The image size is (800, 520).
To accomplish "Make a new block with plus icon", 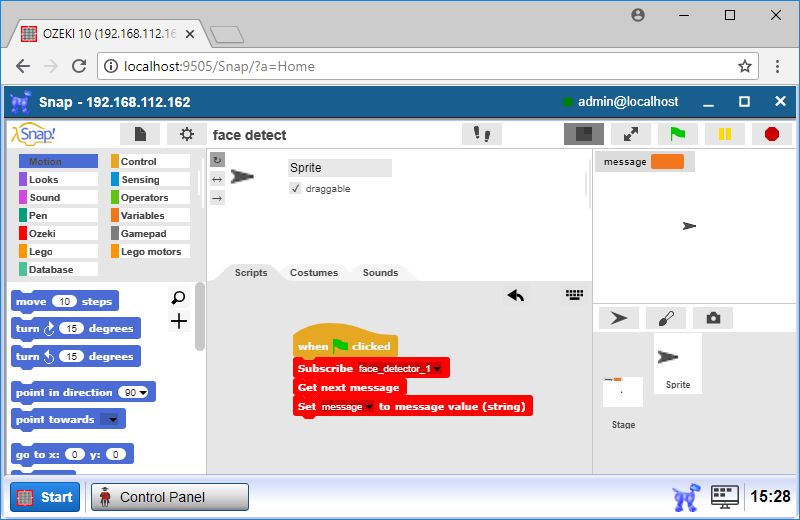I will pyautogui.click(x=179, y=321).
